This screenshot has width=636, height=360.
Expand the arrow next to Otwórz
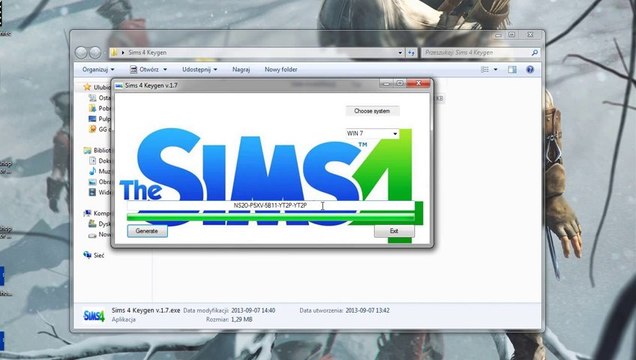165,70
